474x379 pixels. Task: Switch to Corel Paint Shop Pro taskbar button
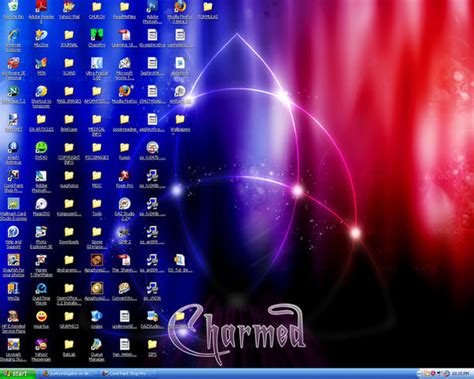pyautogui.click(x=127, y=374)
